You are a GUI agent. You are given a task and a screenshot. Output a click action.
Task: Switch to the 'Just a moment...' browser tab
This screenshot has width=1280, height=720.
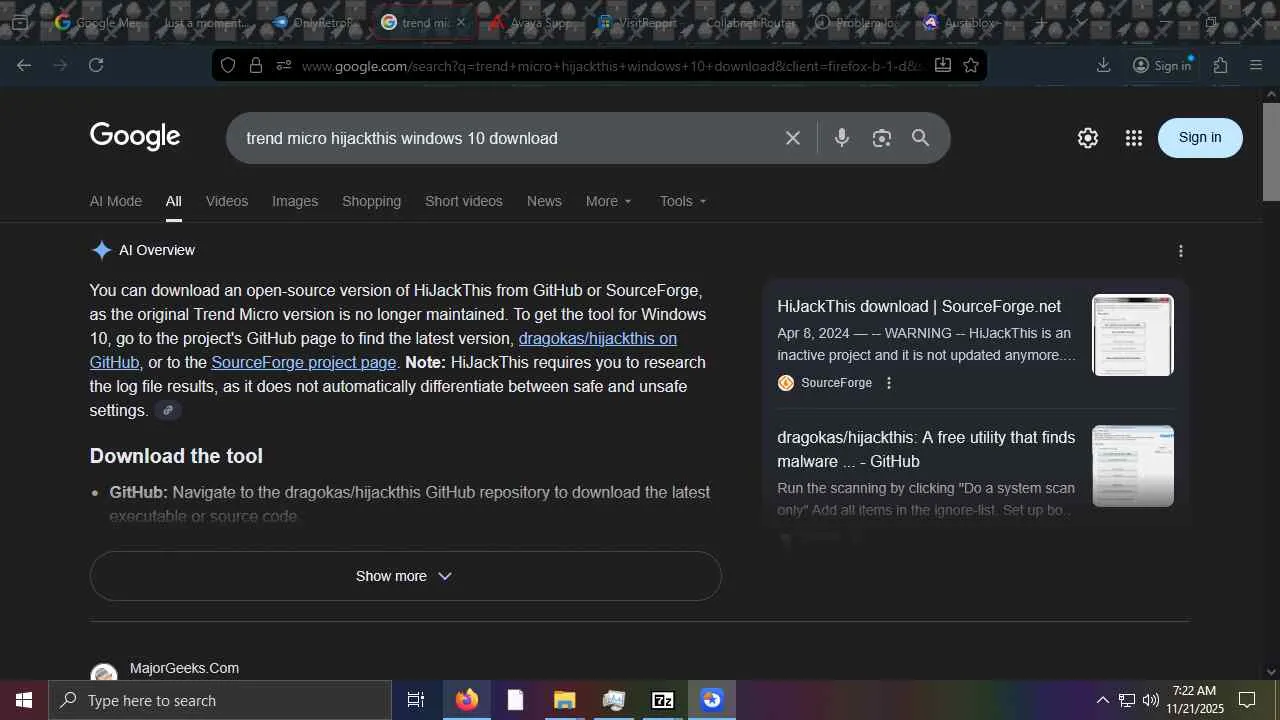tap(205, 22)
